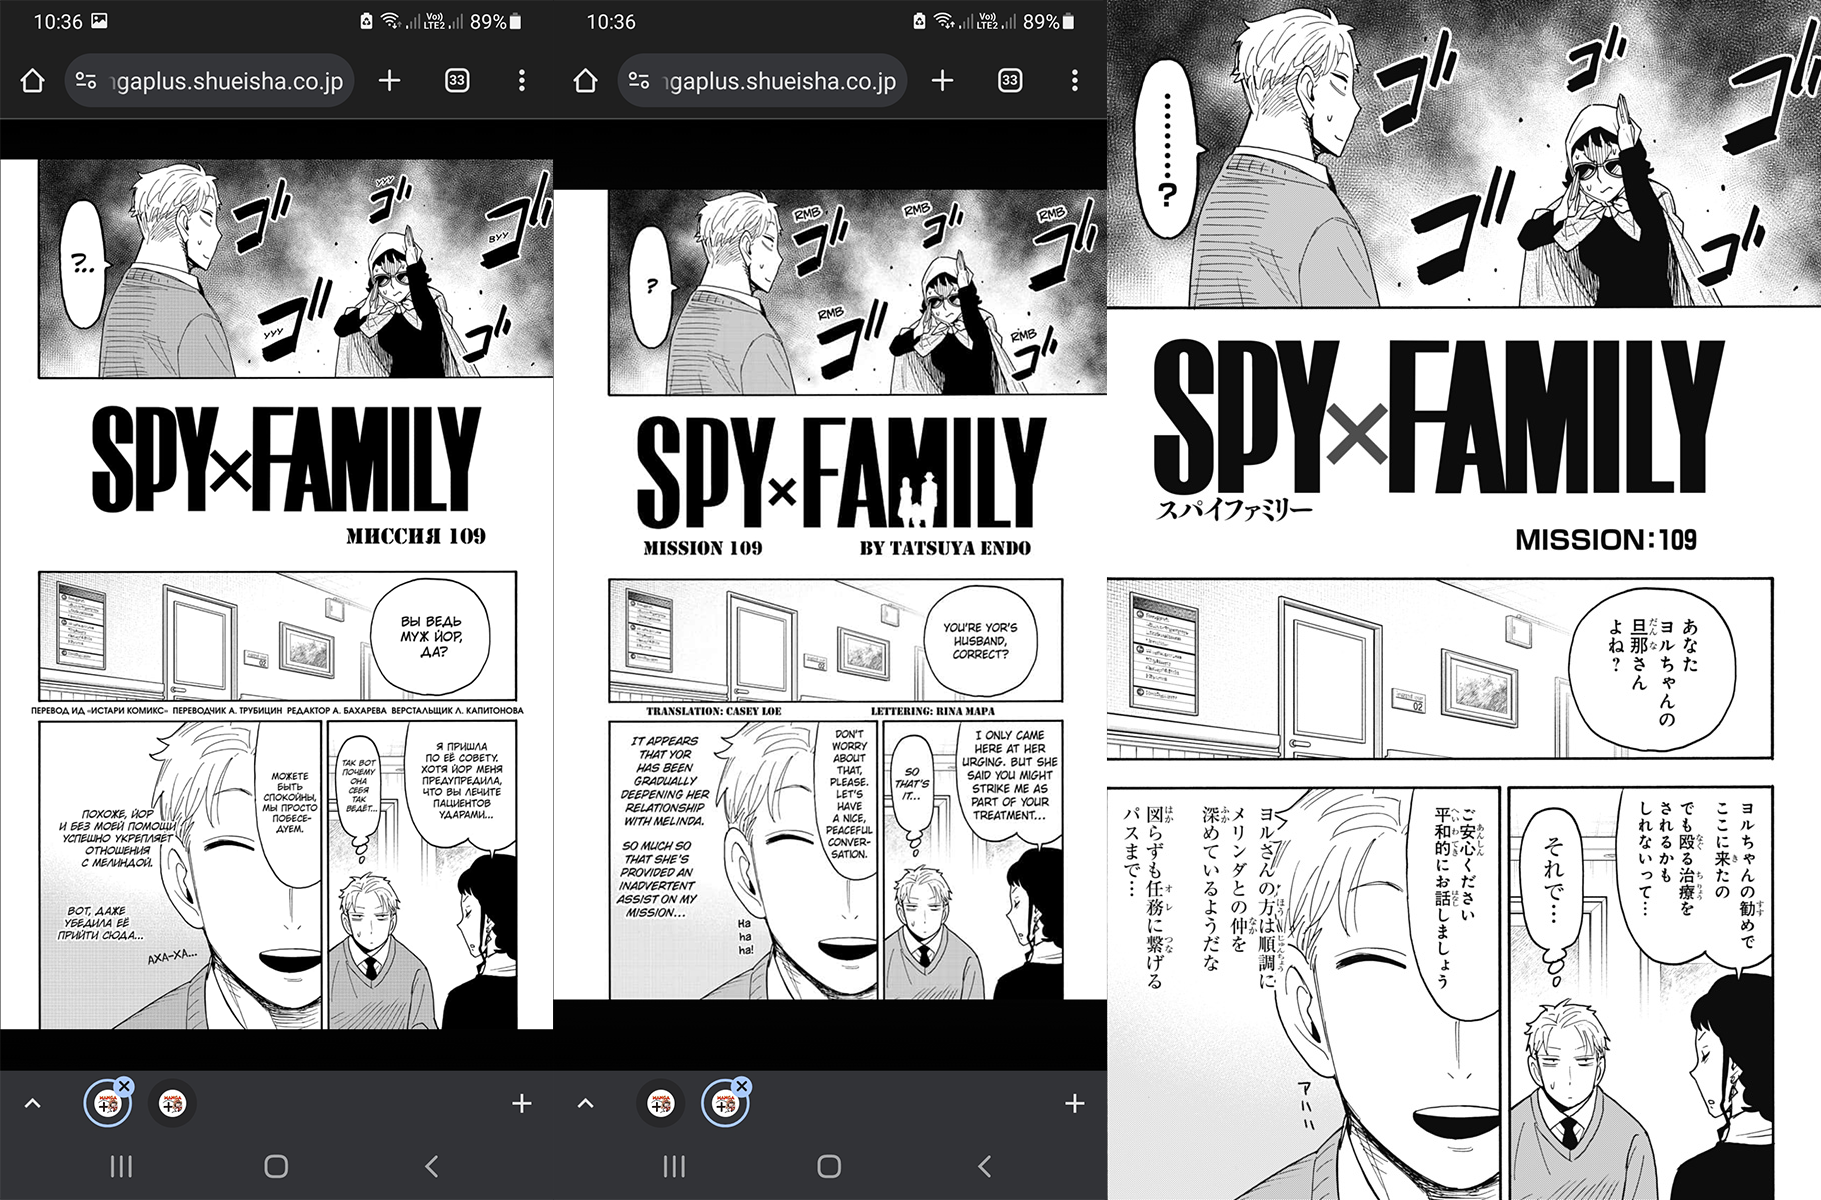Tap recent apps button in left navigation bar

(121, 1166)
